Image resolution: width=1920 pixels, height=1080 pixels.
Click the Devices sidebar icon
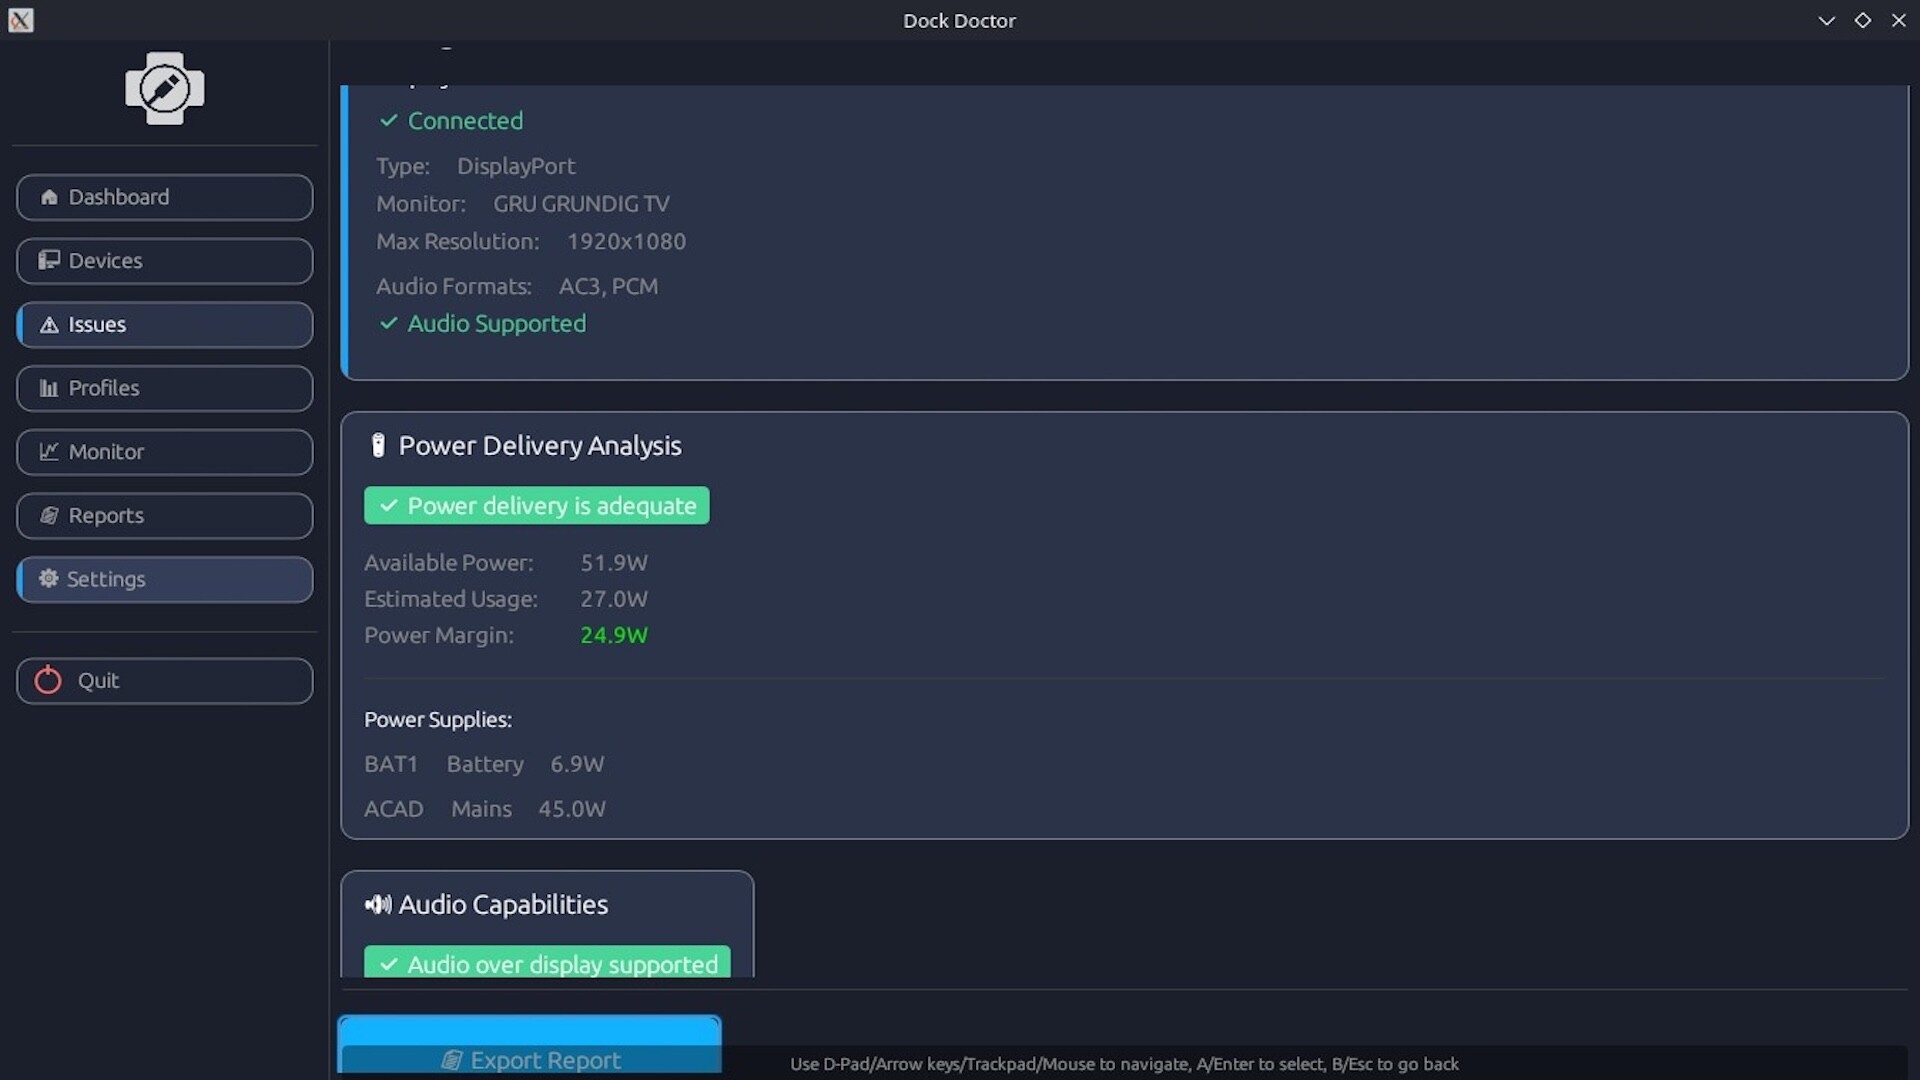point(48,260)
